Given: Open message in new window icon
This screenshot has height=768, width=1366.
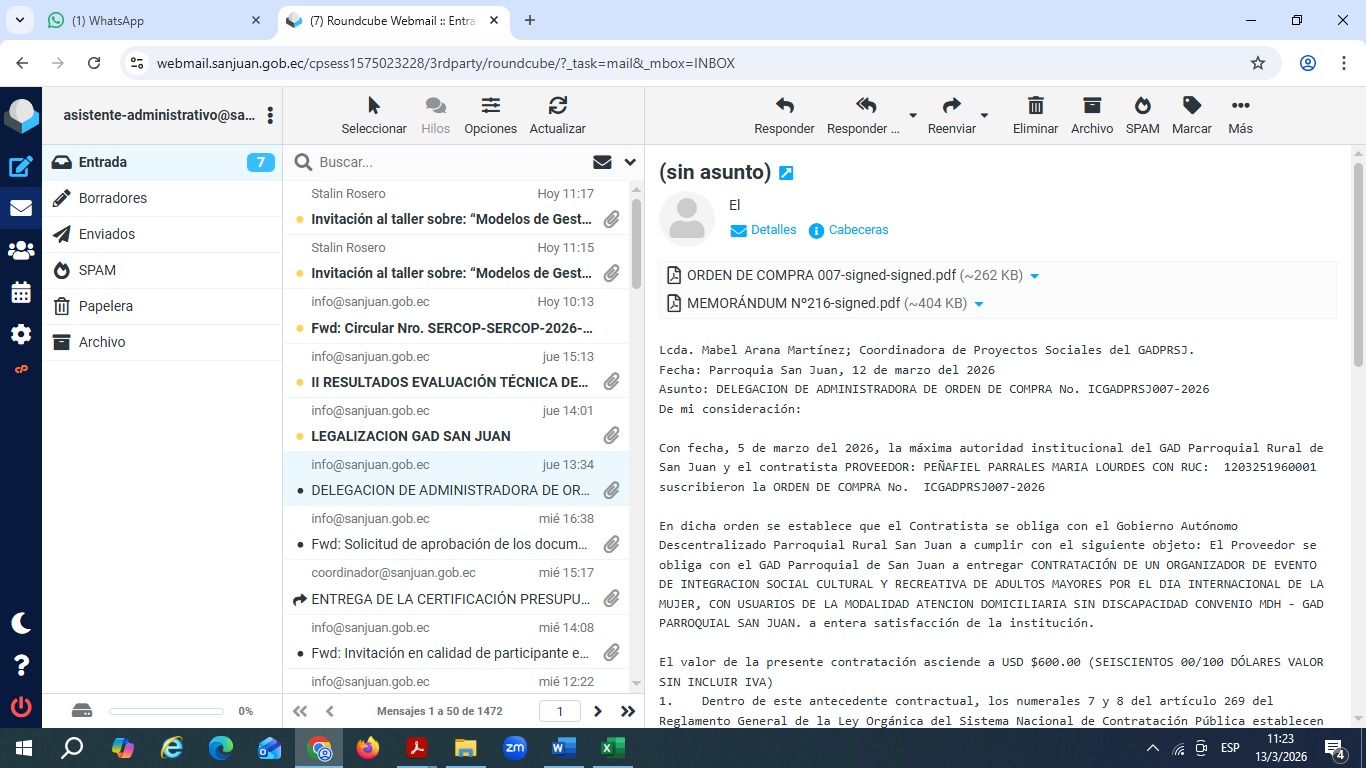Looking at the screenshot, I should [x=786, y=173].
